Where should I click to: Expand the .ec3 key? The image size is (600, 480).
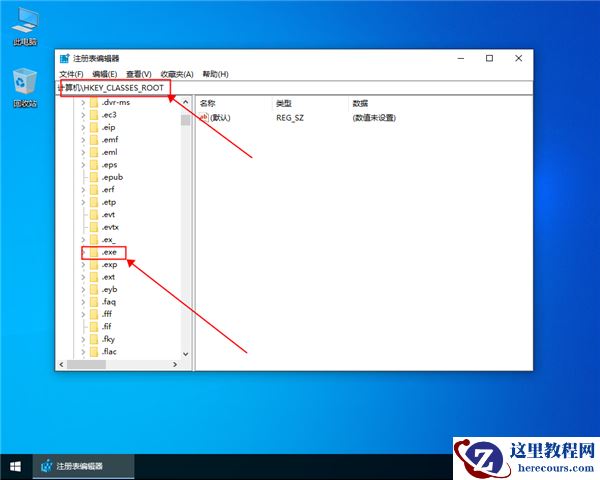[x=83, y=115]
